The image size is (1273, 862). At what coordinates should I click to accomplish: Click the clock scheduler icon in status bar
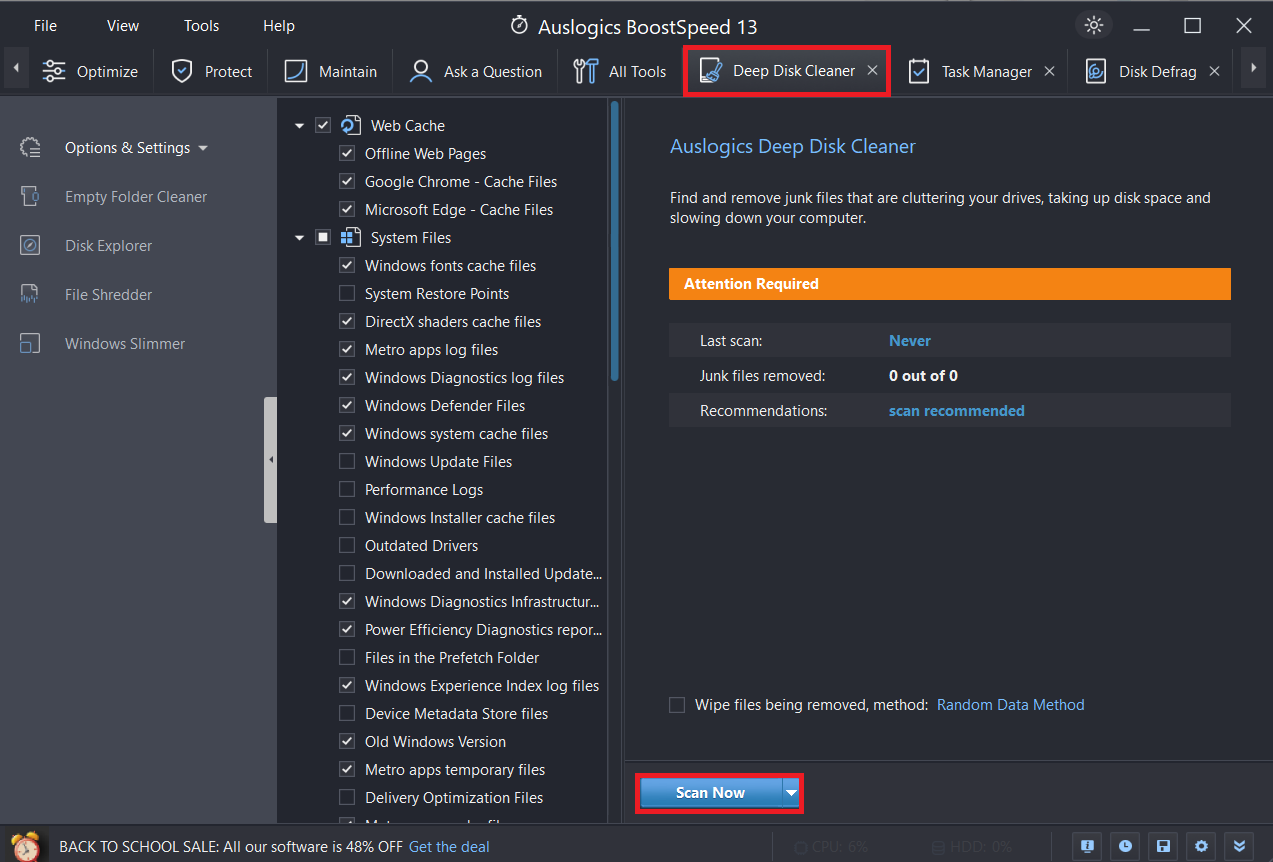pyautogui.click(x=1125, y=846)
